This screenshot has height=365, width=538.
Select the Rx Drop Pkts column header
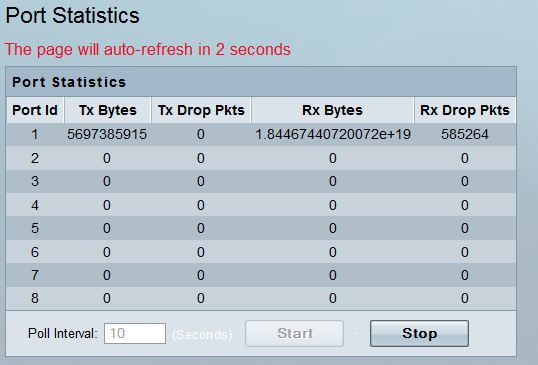pos(465,110)
